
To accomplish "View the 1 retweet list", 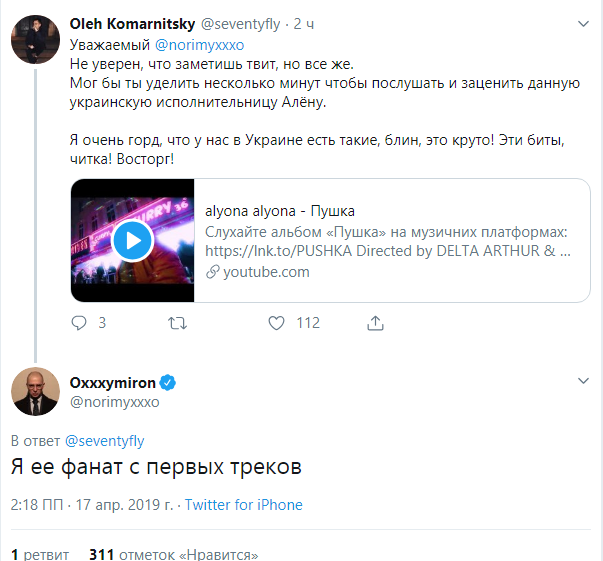I will 40,553.
